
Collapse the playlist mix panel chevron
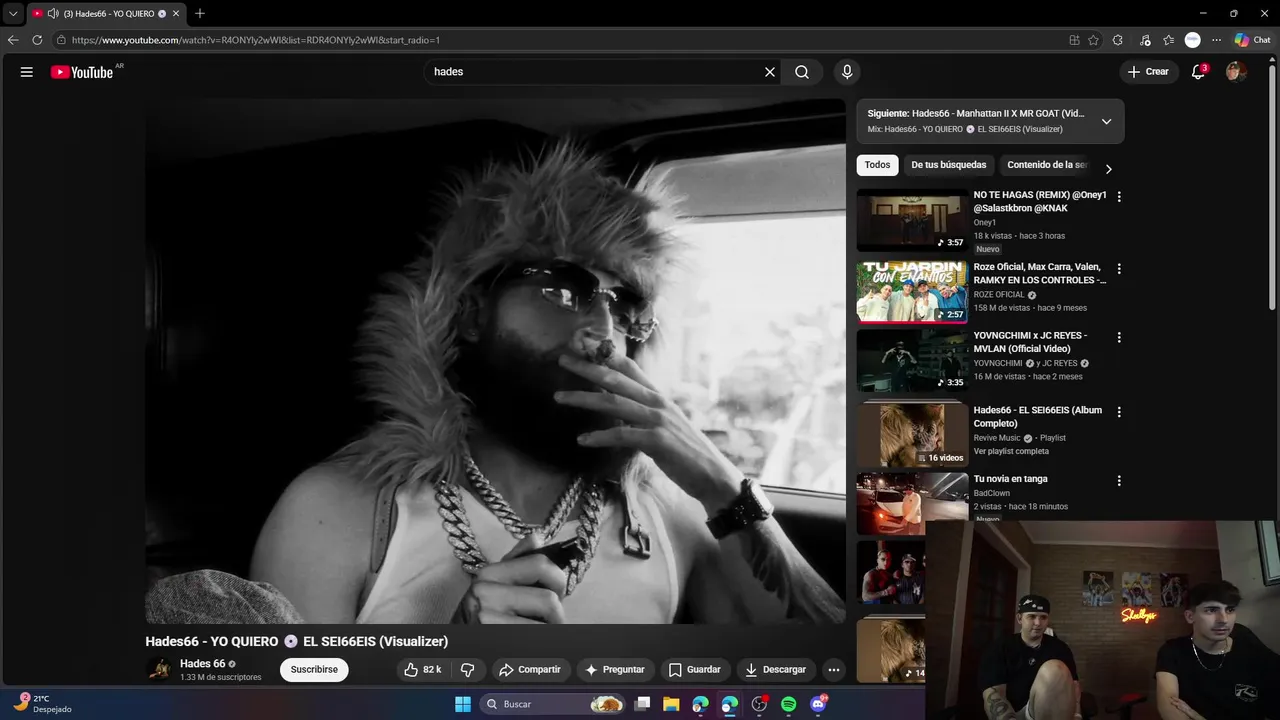[x=1106, y=121]
